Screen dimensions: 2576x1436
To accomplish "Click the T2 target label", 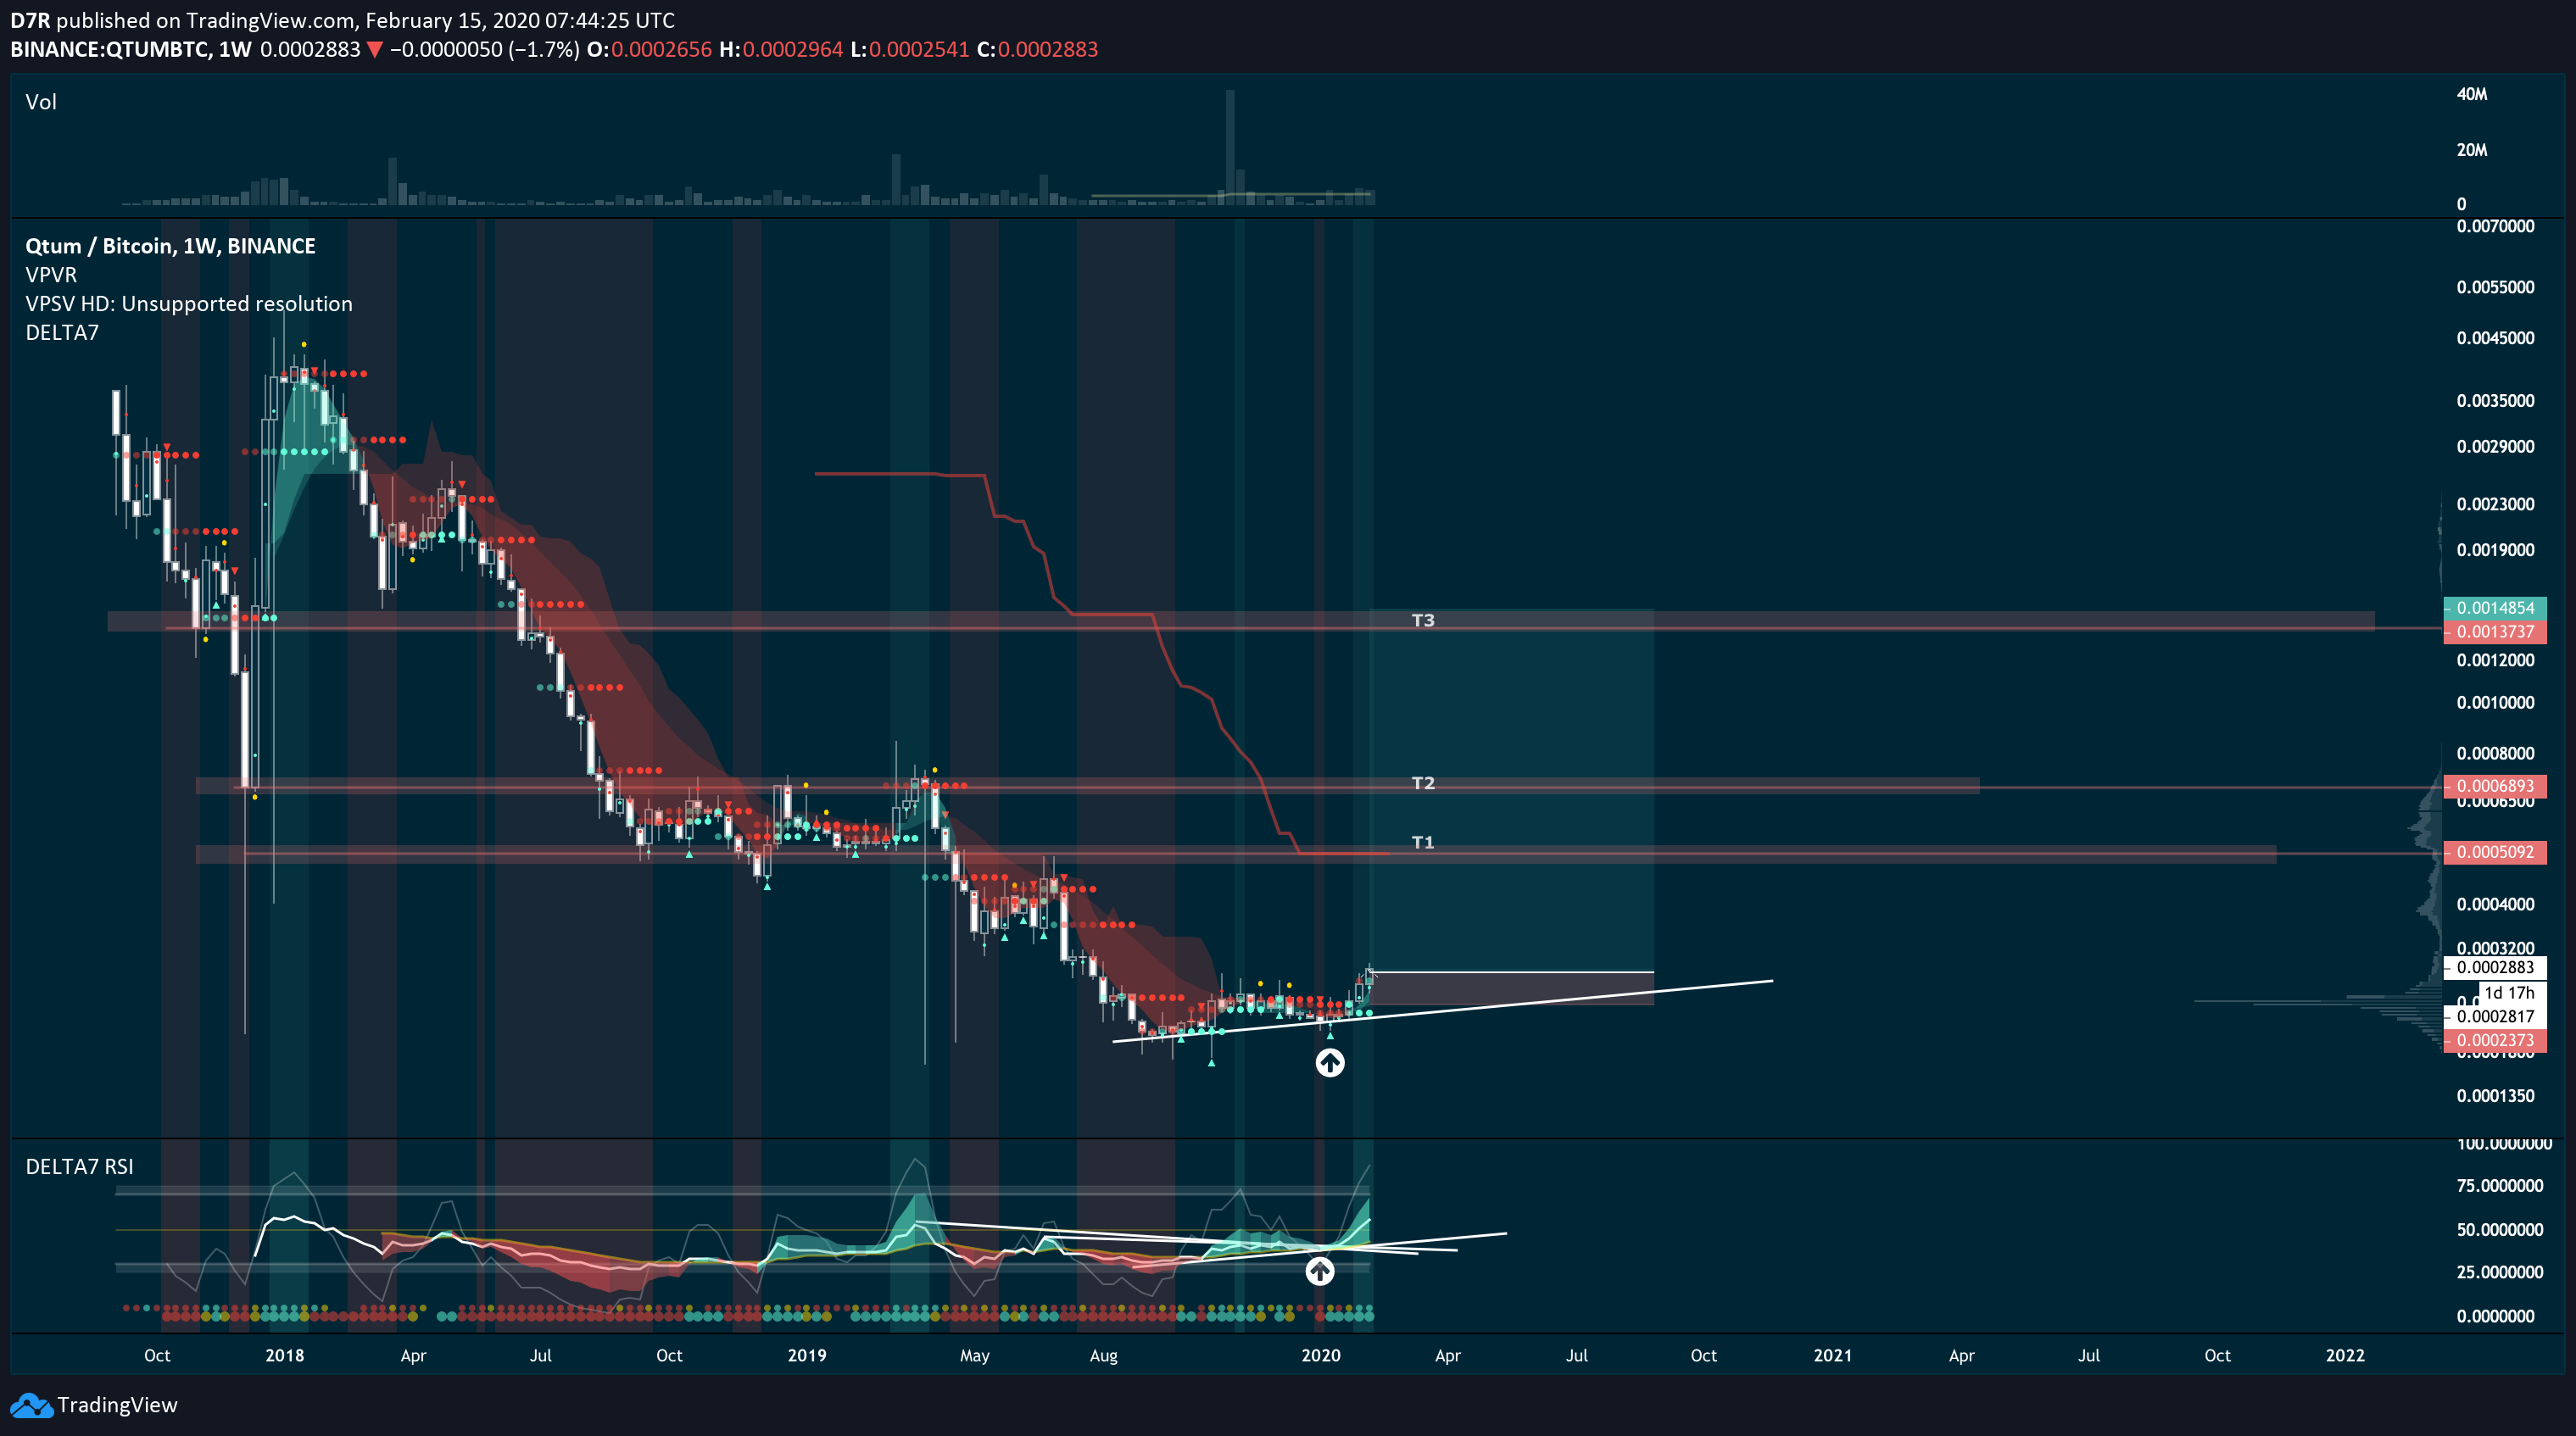I will (x=1423, y=783).
